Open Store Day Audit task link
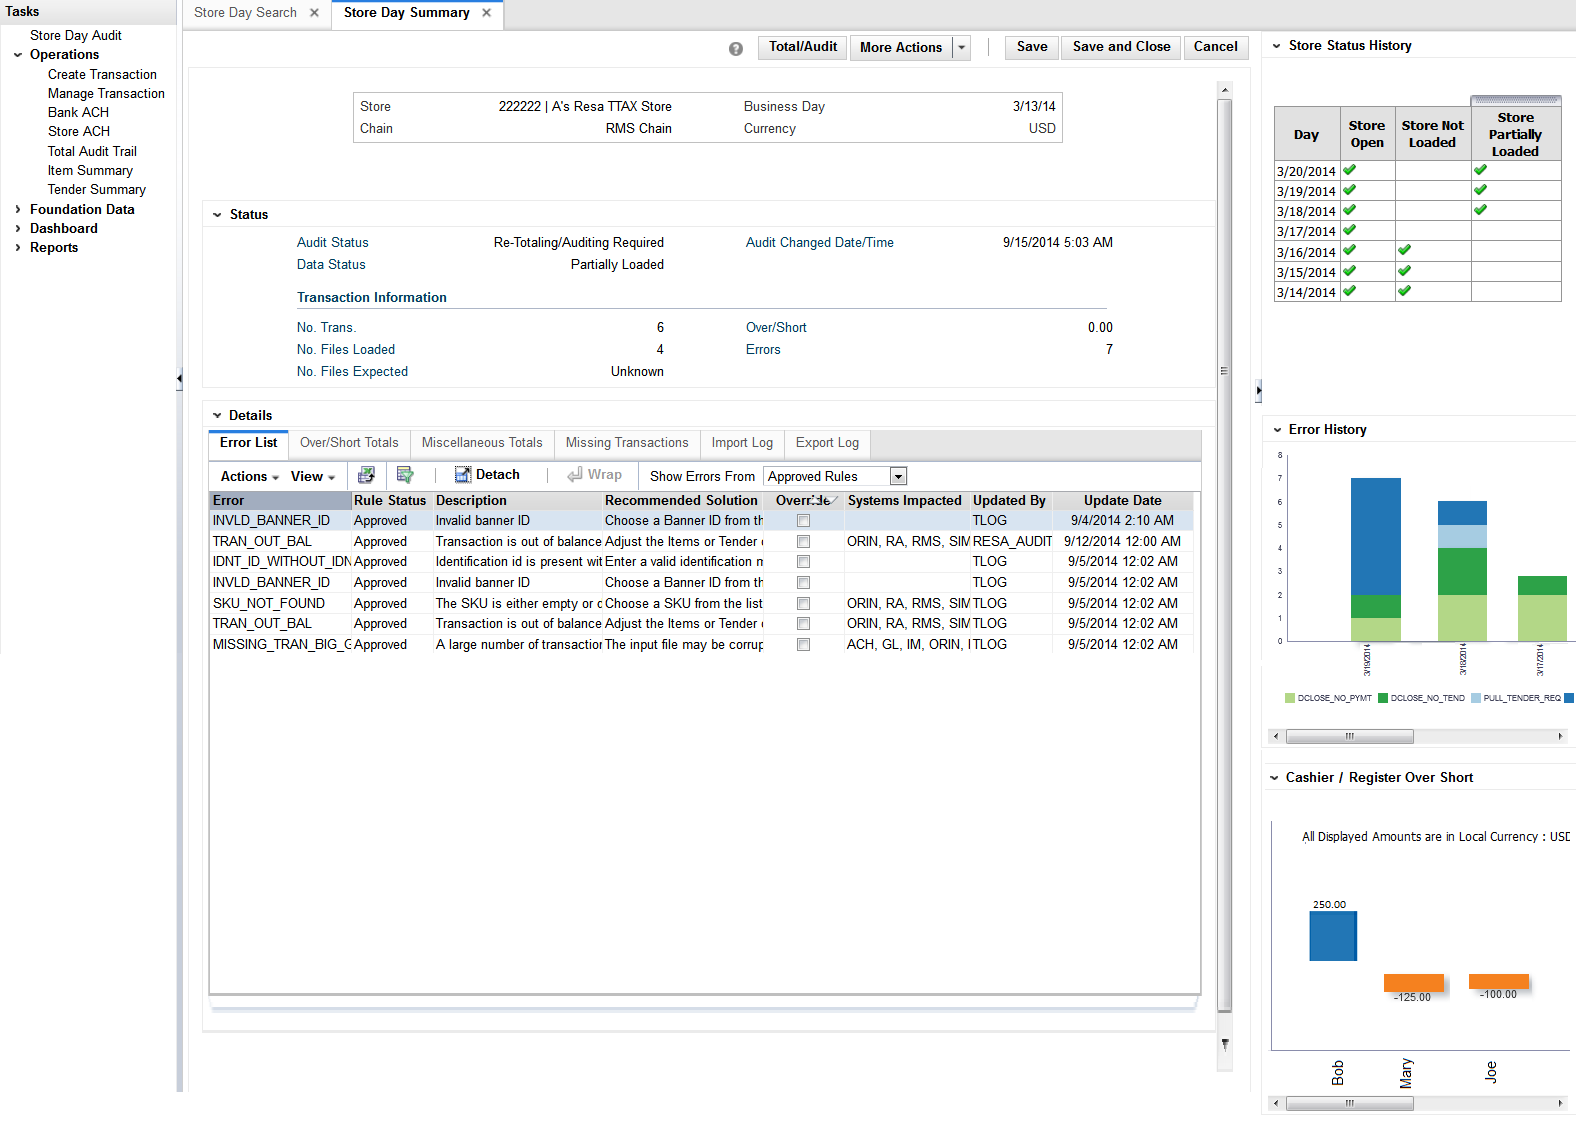The image size is (1576, 1123). tap(76, 36)
